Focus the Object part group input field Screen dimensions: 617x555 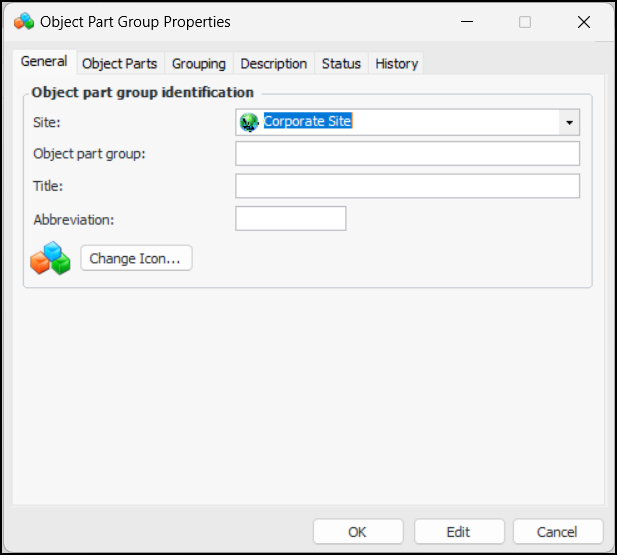tap(407, 154)
